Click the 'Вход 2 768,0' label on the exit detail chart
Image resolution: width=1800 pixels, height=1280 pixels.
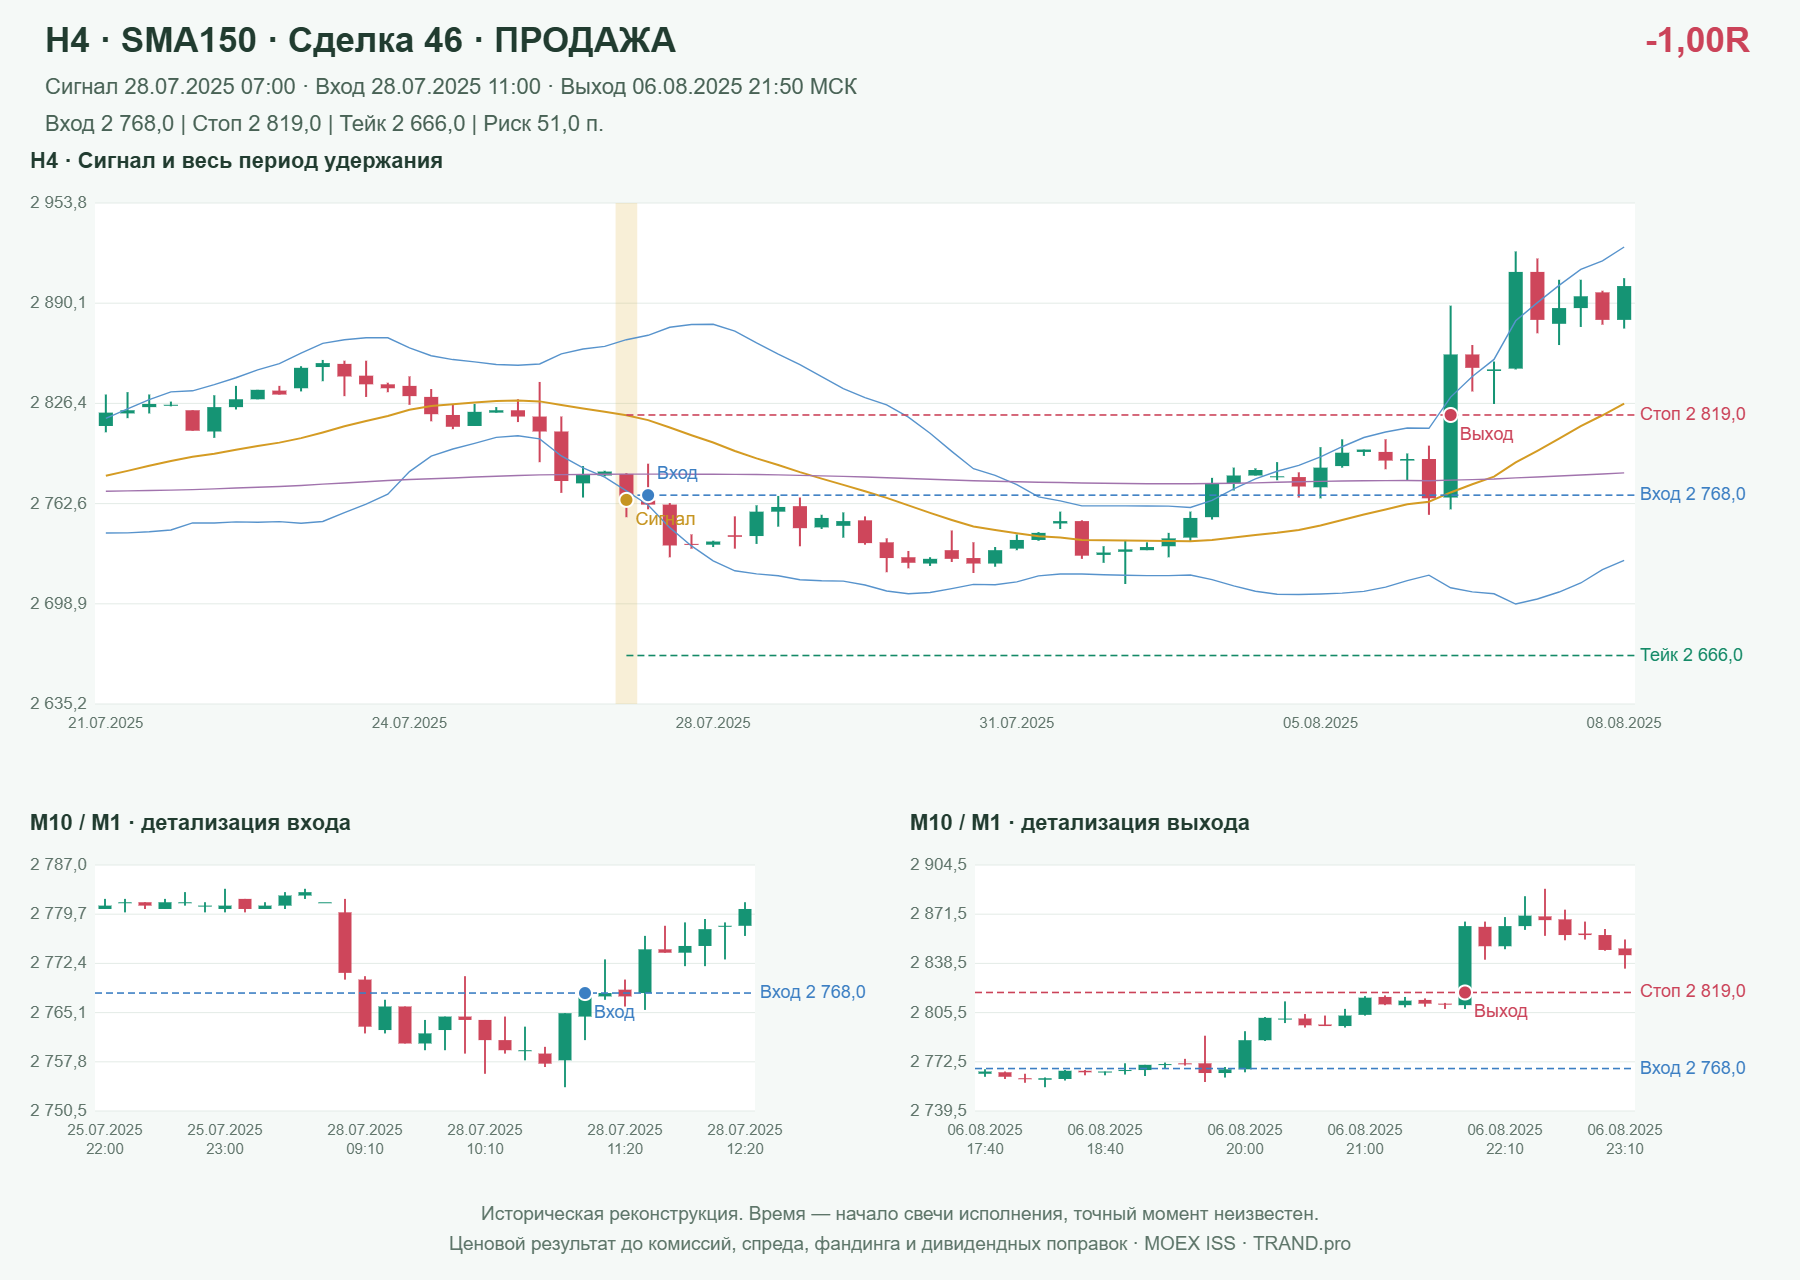click(x=1692, y=1068)
